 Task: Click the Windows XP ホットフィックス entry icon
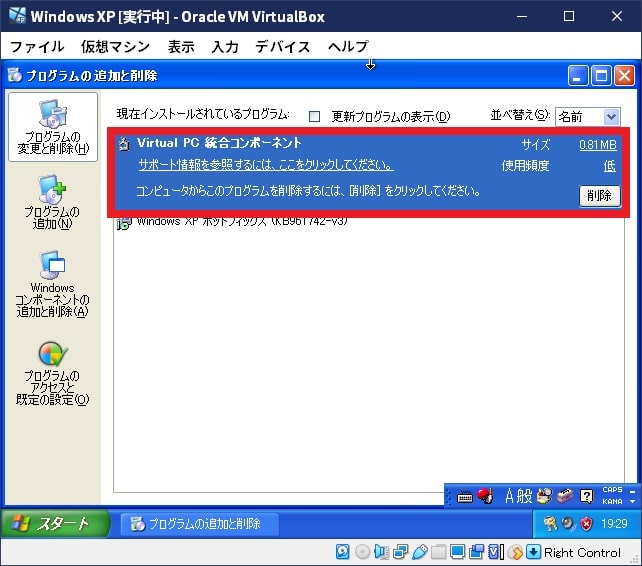click(x=123, y=224)
